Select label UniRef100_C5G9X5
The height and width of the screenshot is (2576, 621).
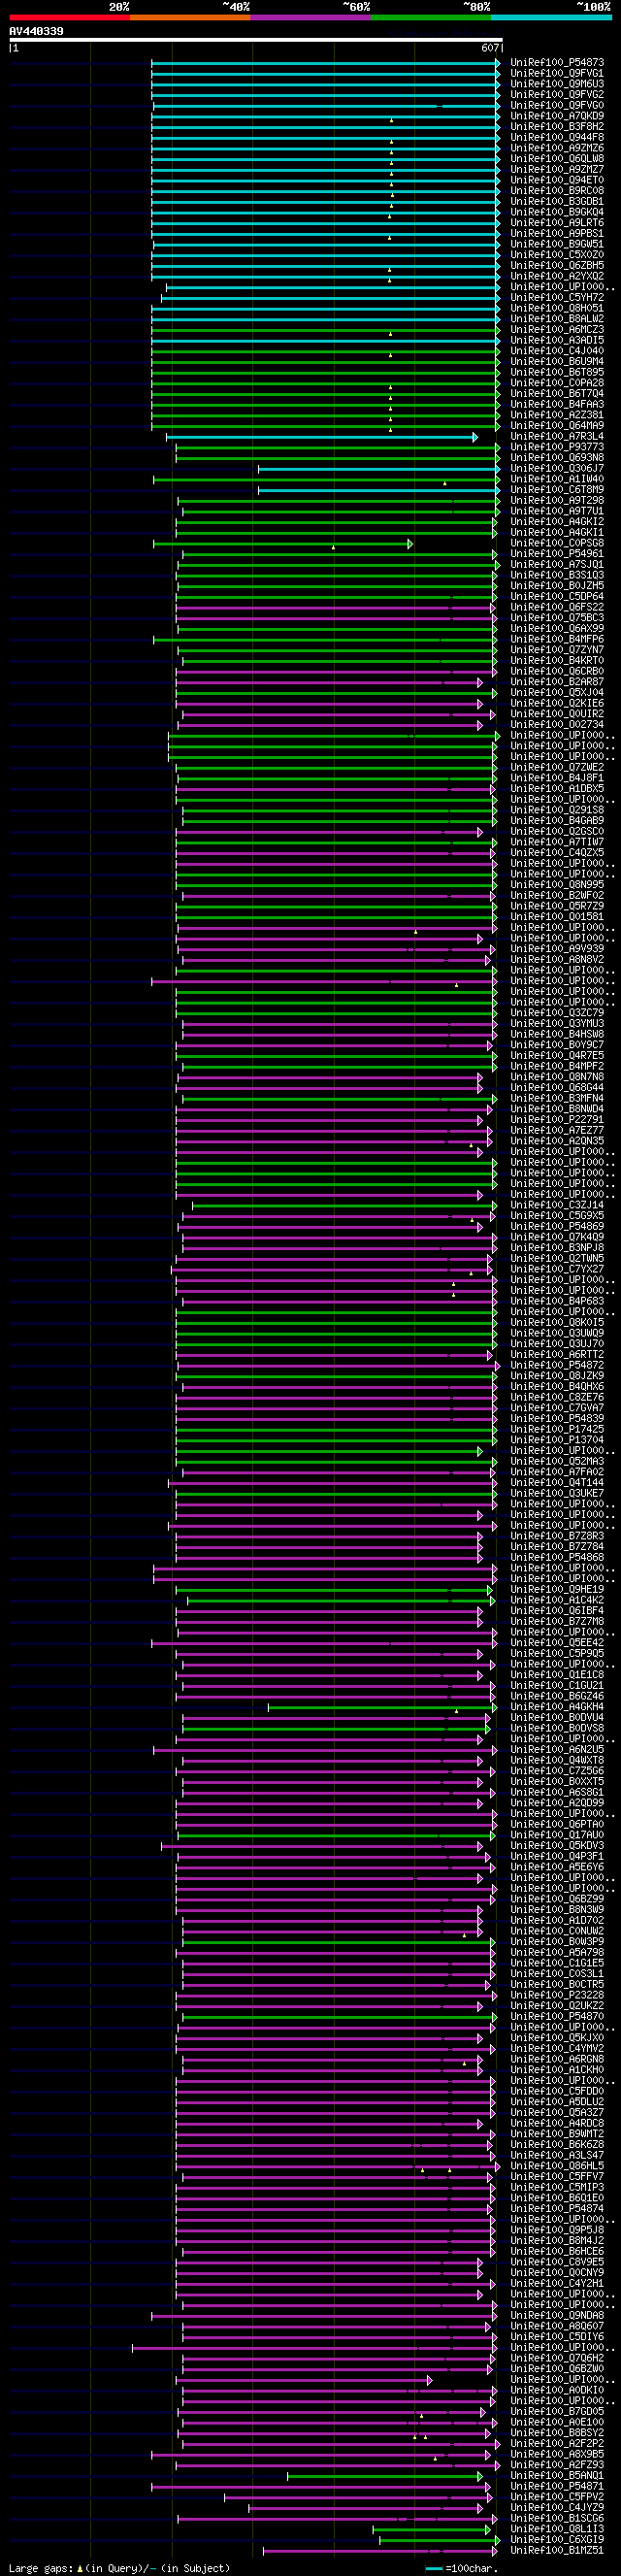pyautogui.click(x=557, y=1216)
